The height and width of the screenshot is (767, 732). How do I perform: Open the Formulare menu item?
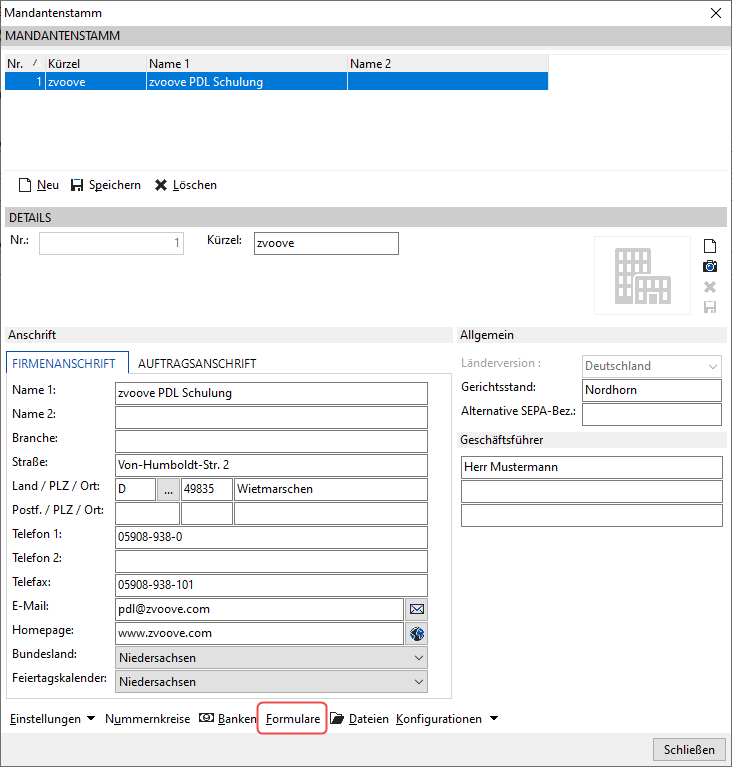pyautogui.click(x=293, y=719)
